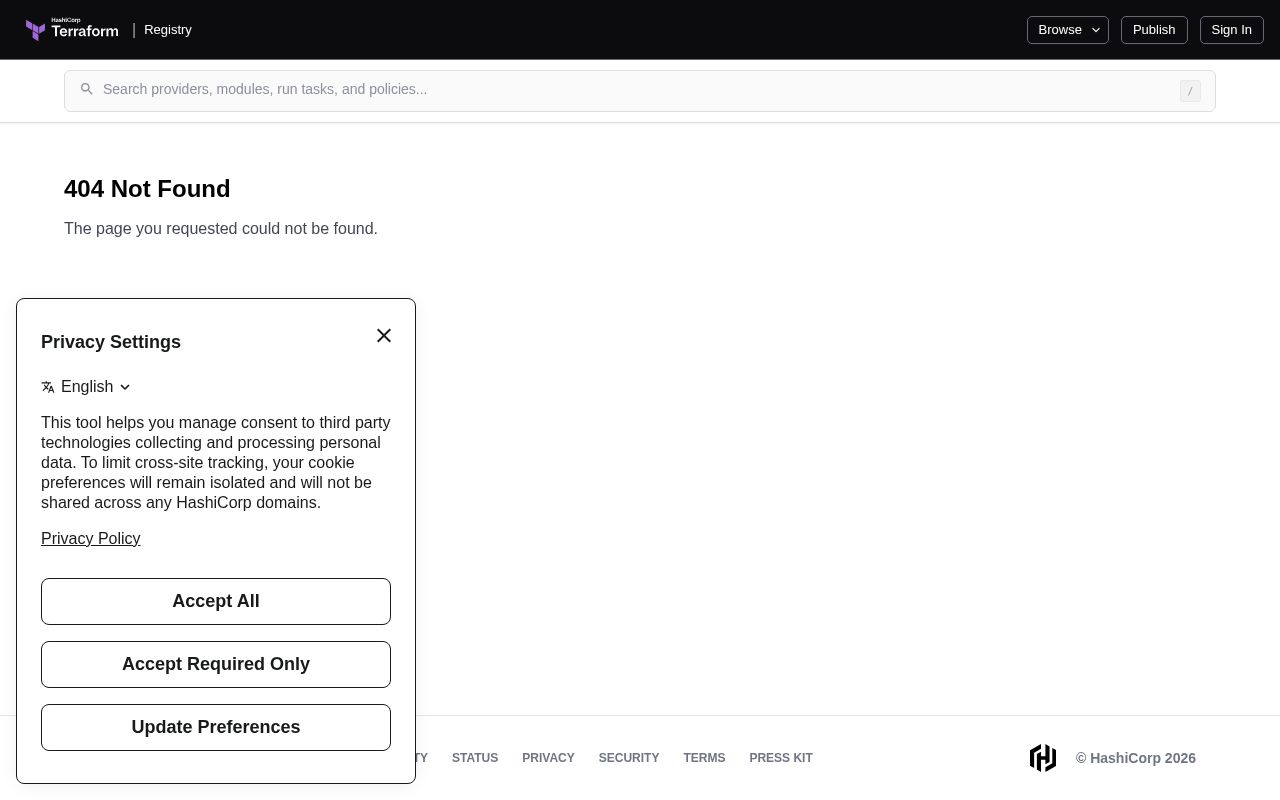Screen dimensions: 1280x800
Task: Accept All cookies
Action: point(216,601)
